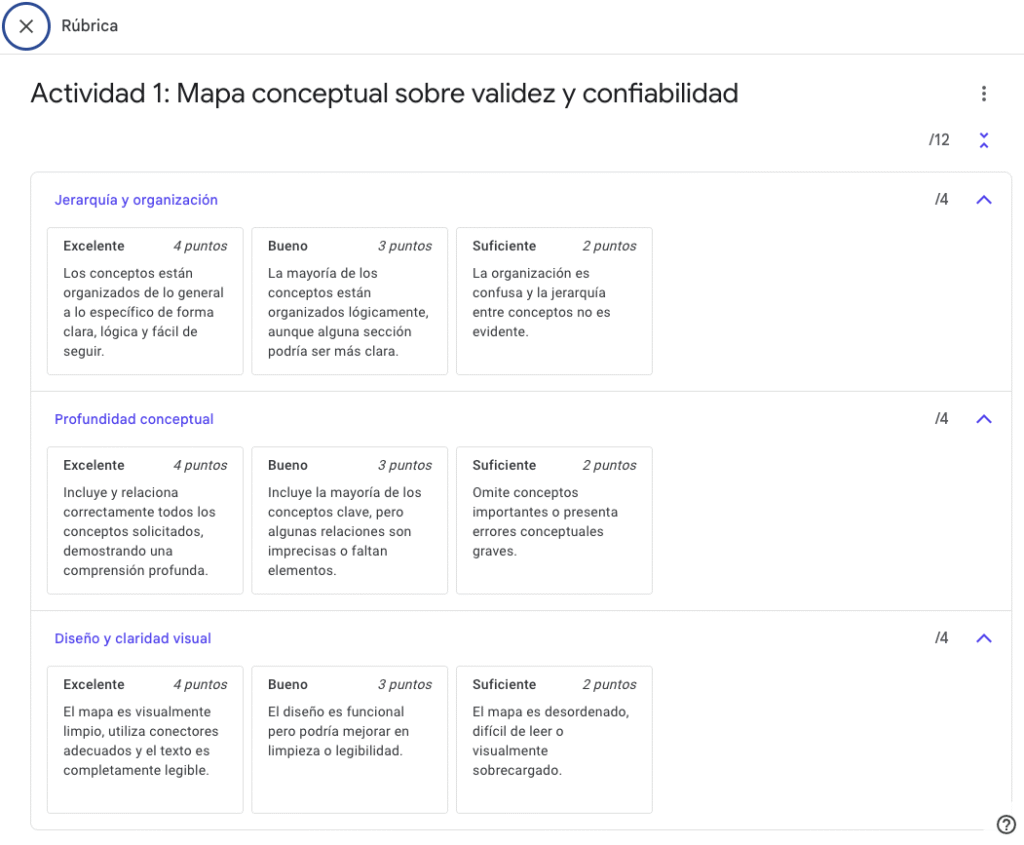1024x845 pixels.
Task: Pick Bueno for Diseño y claridad visual
Action: (x=349, y=739)
